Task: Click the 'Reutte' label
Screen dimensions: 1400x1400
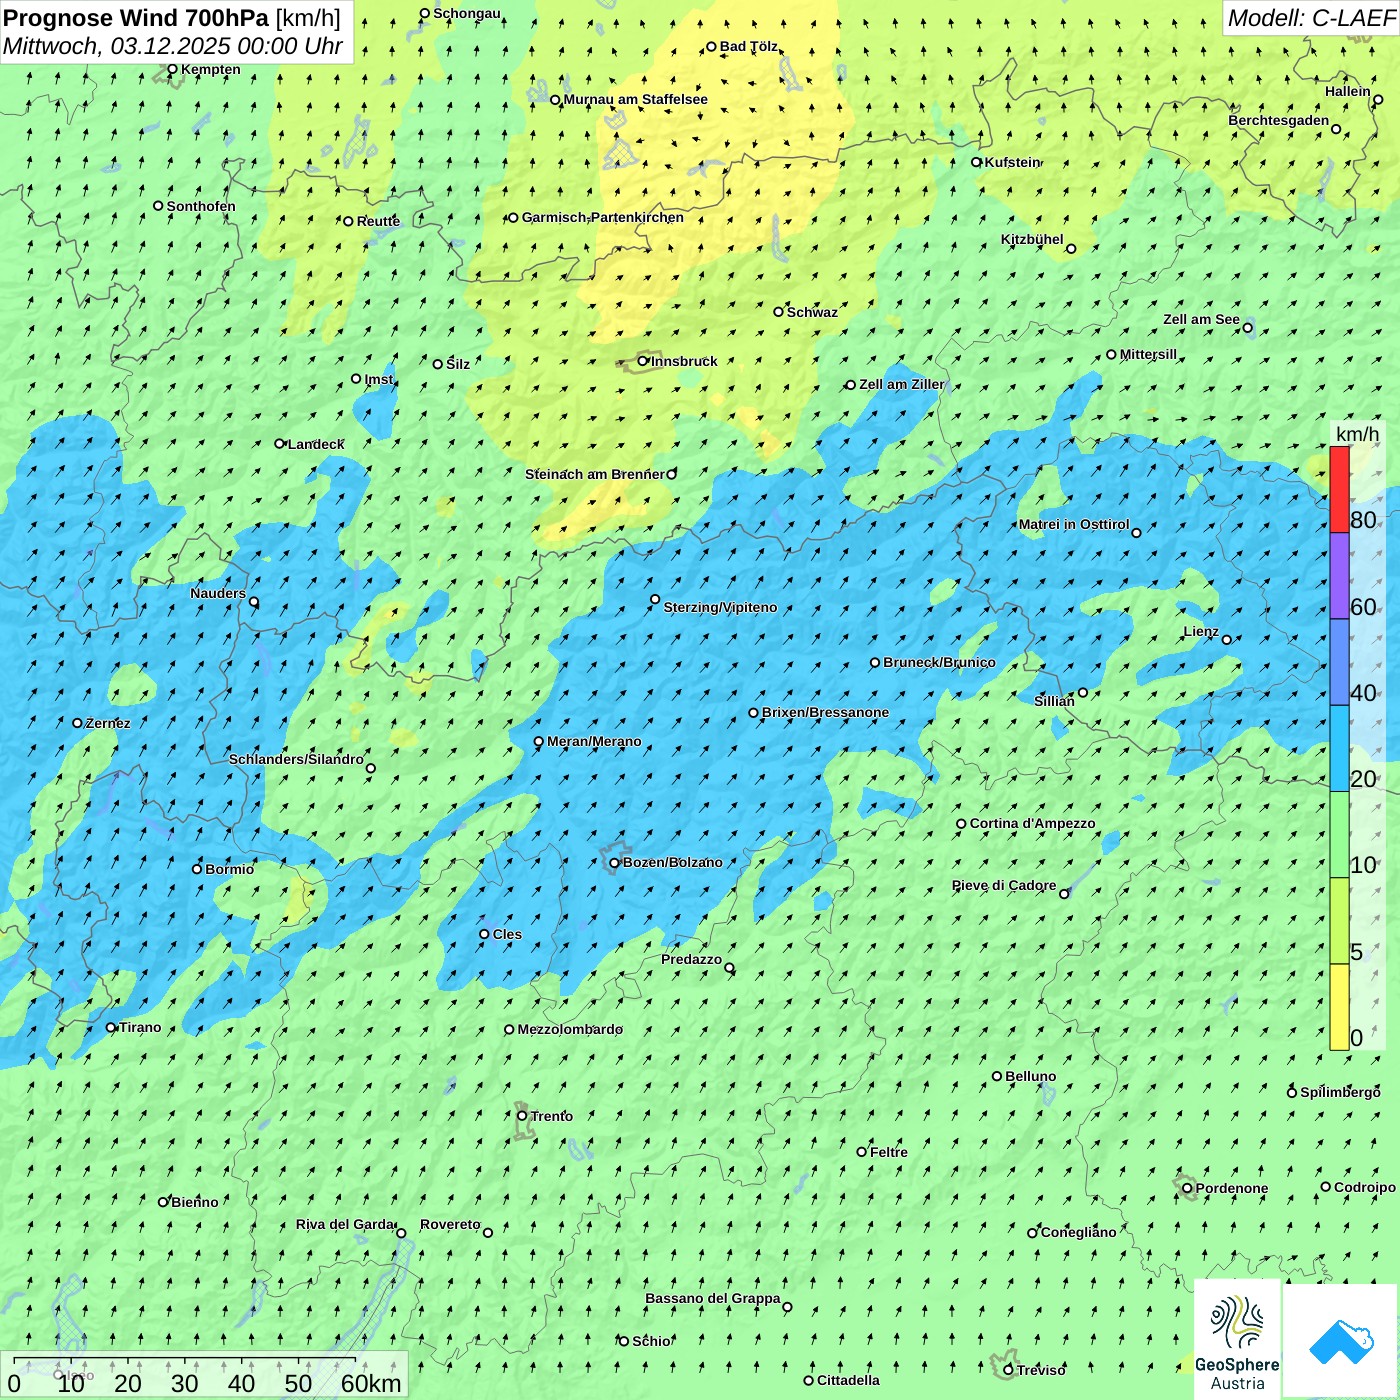Action: click(378, 222)
